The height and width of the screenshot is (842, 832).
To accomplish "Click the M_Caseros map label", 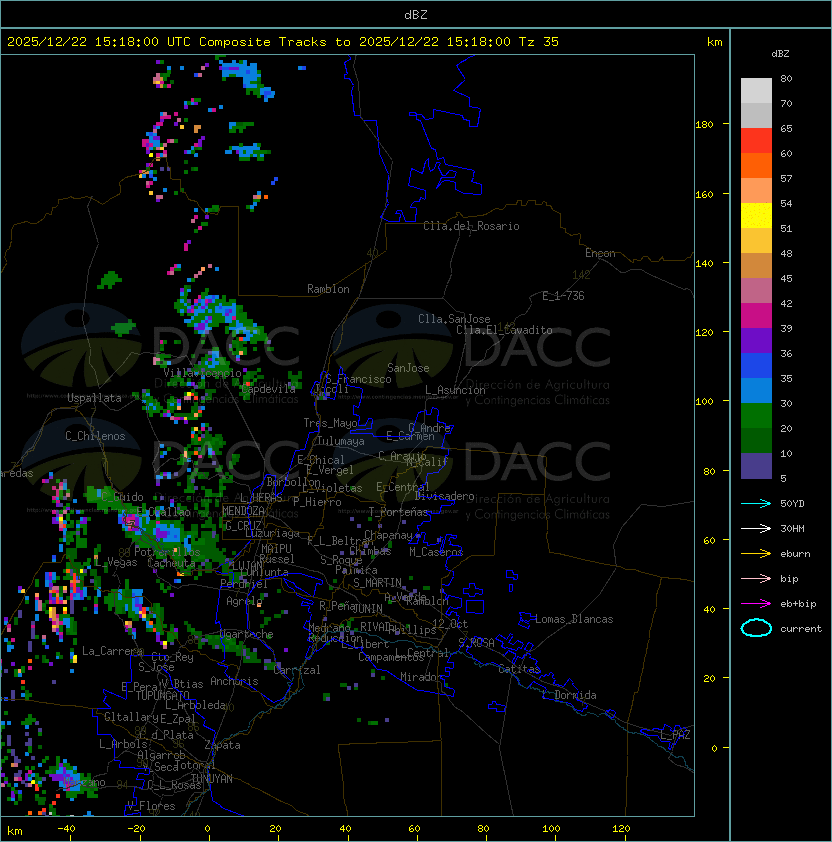I will pyautogui.click(x=436, y=551).
